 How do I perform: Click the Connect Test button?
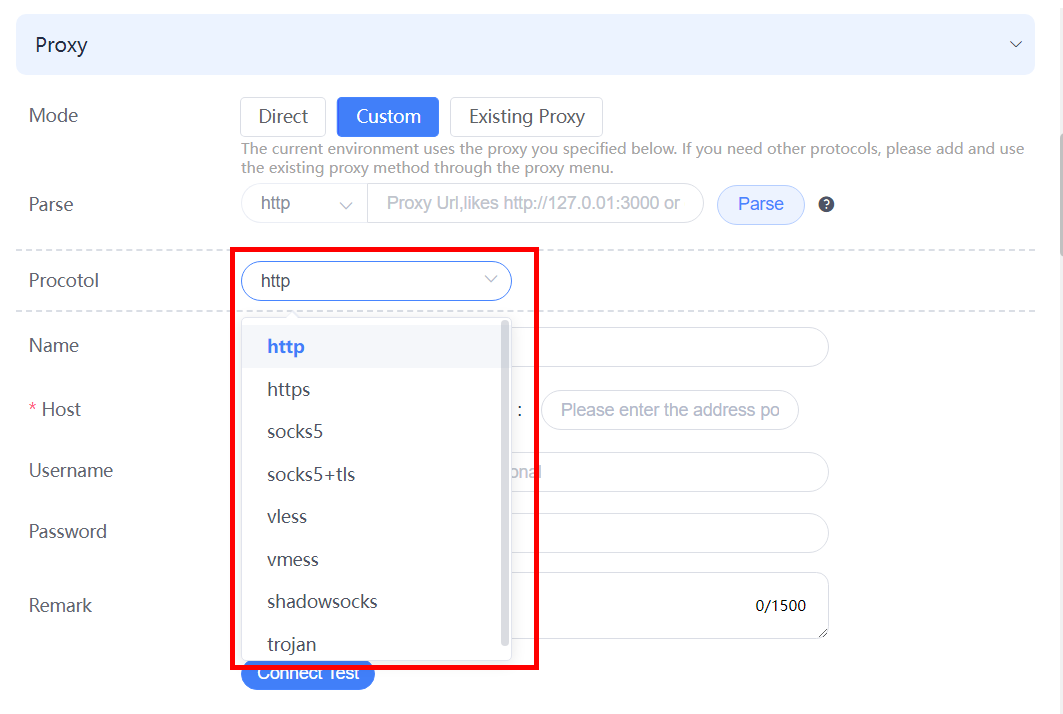pyautogui.click(x=308, y=674)
